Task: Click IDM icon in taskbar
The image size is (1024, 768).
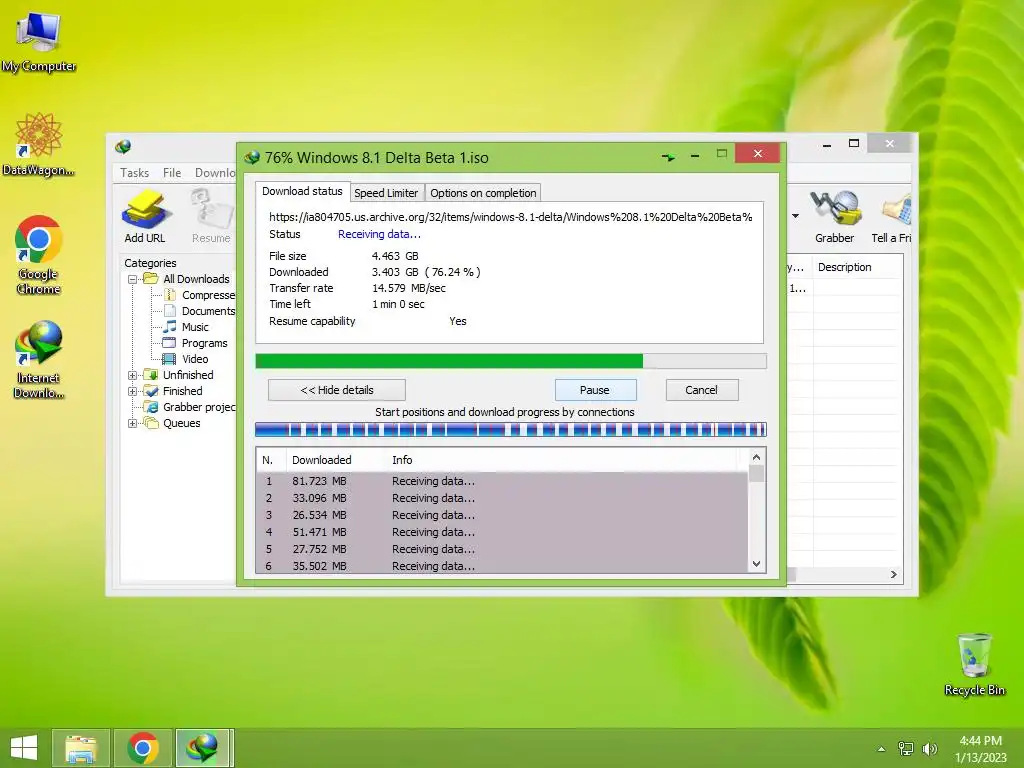Action: 202,748
